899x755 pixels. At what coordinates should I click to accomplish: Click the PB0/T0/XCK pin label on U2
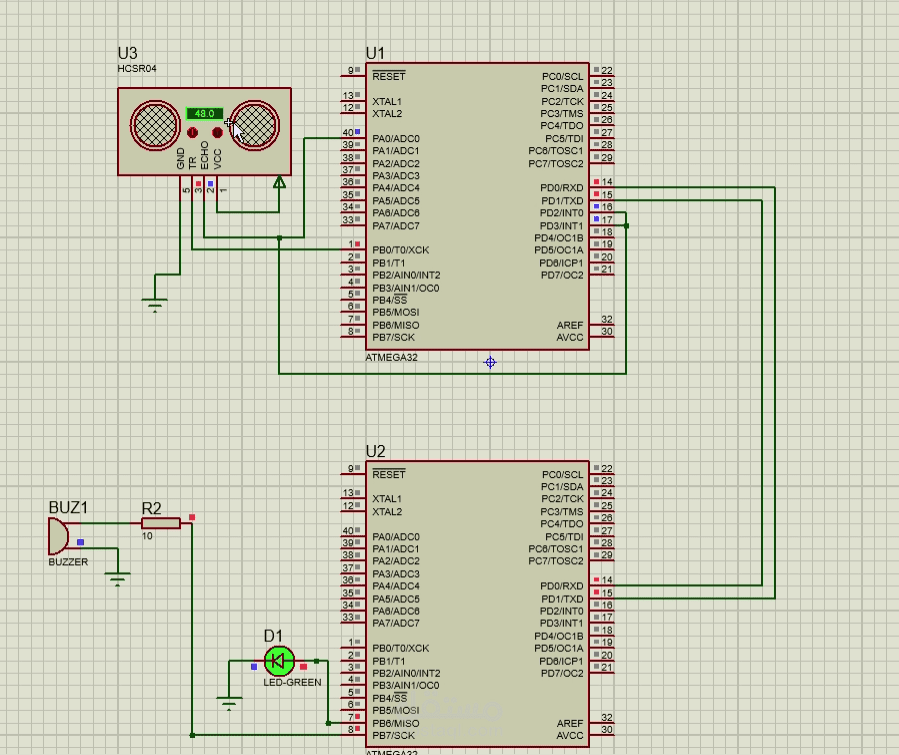pyautogui.click(x=401, y=648)
